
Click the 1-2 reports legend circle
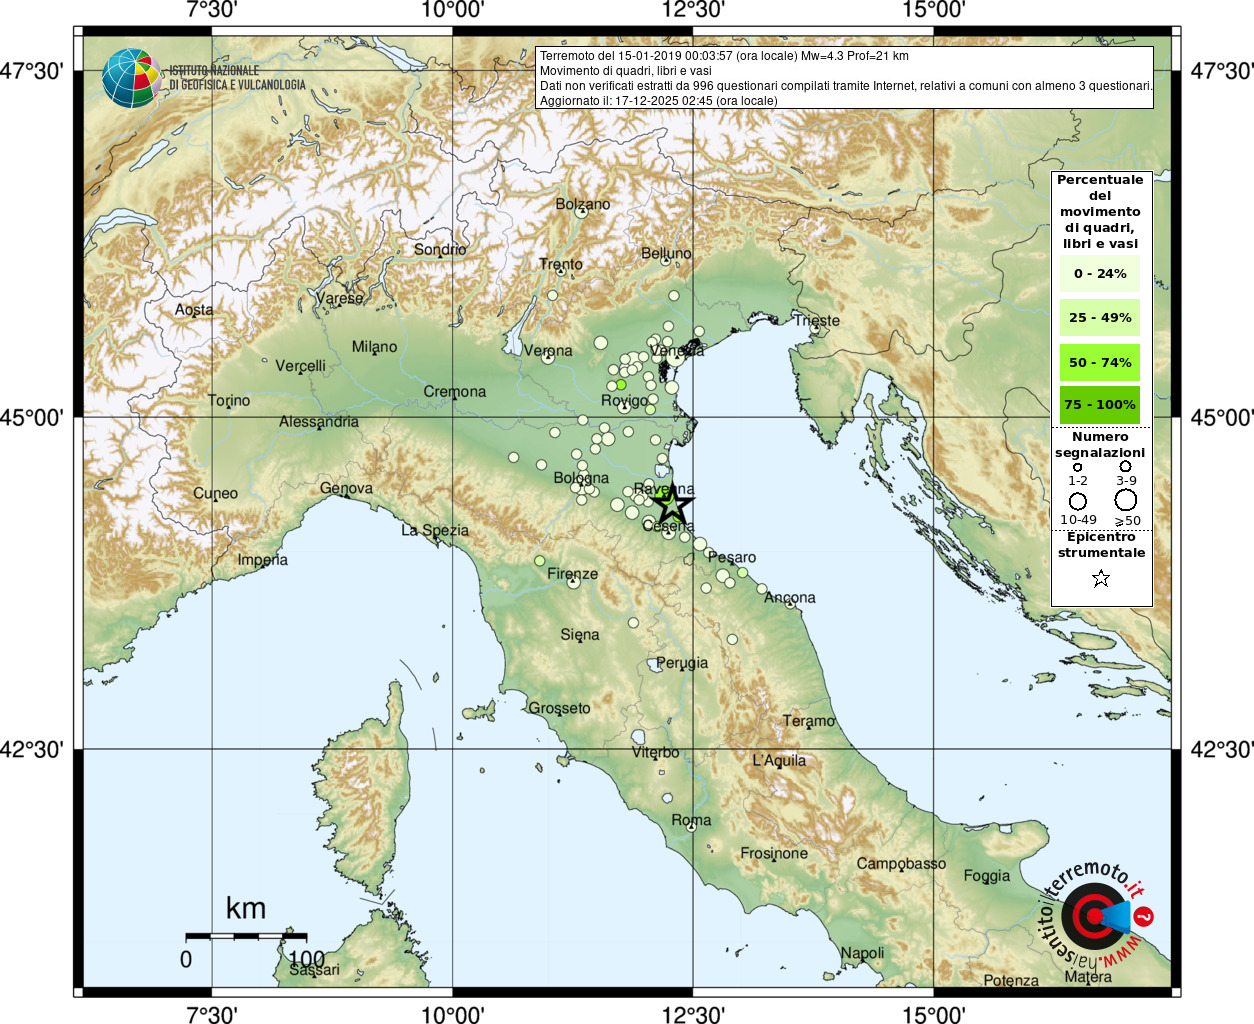pos(1077,467)
